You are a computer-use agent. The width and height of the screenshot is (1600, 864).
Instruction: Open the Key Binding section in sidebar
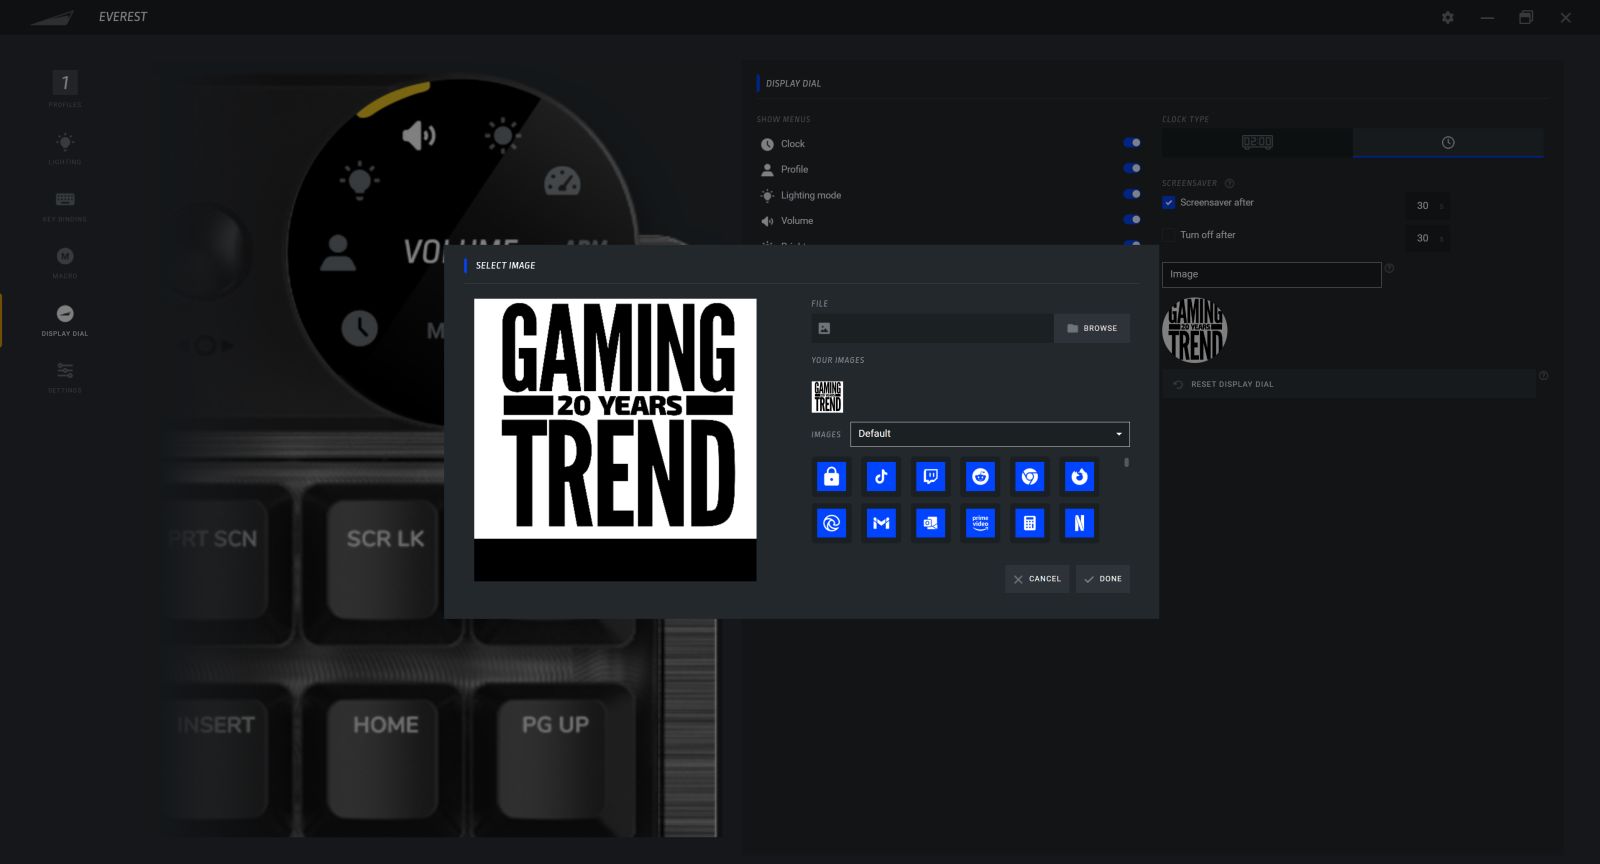(x=65, y=205)
